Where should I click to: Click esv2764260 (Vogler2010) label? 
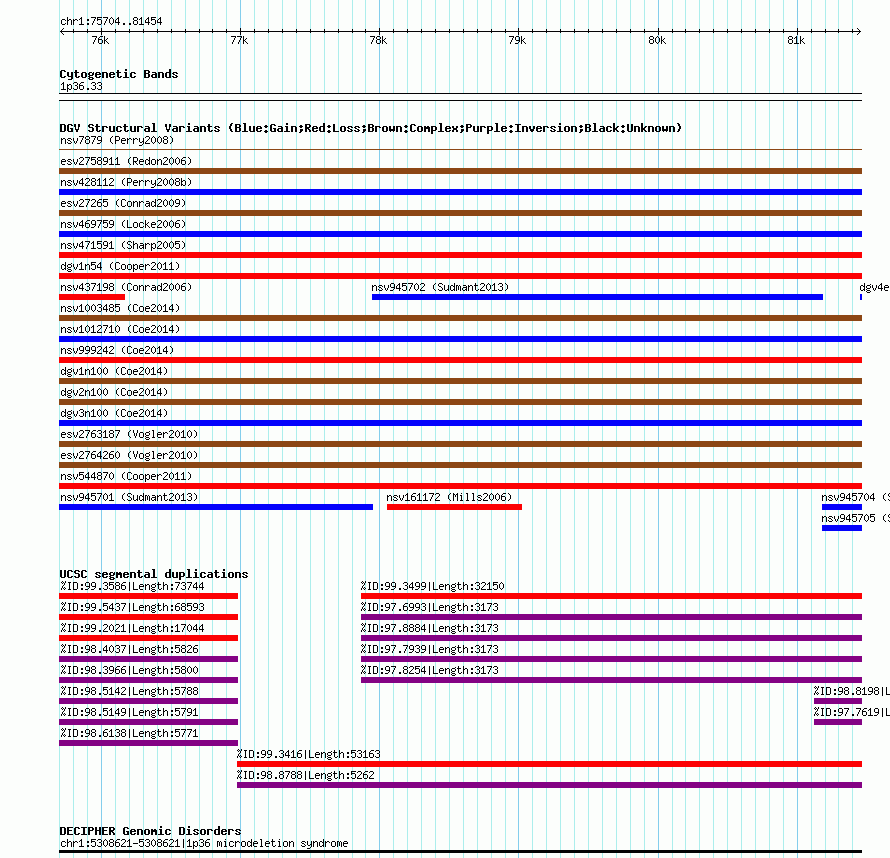[129, 455]
